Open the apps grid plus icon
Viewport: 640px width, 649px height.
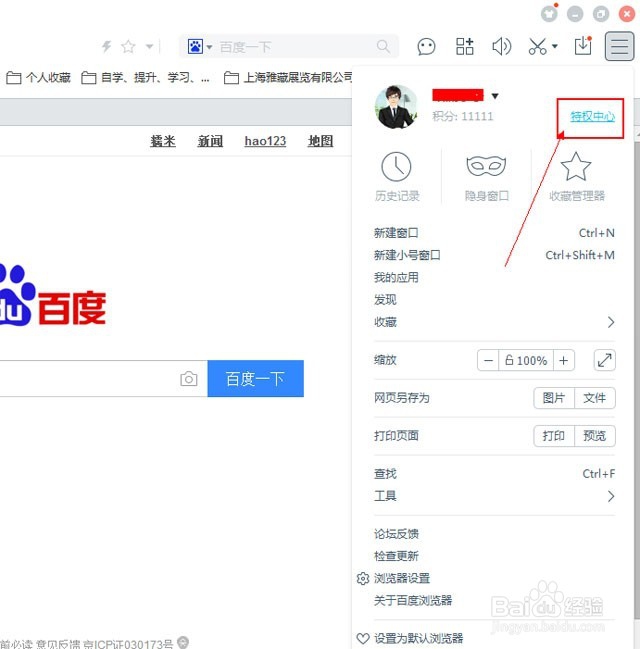tap(464, 46)
